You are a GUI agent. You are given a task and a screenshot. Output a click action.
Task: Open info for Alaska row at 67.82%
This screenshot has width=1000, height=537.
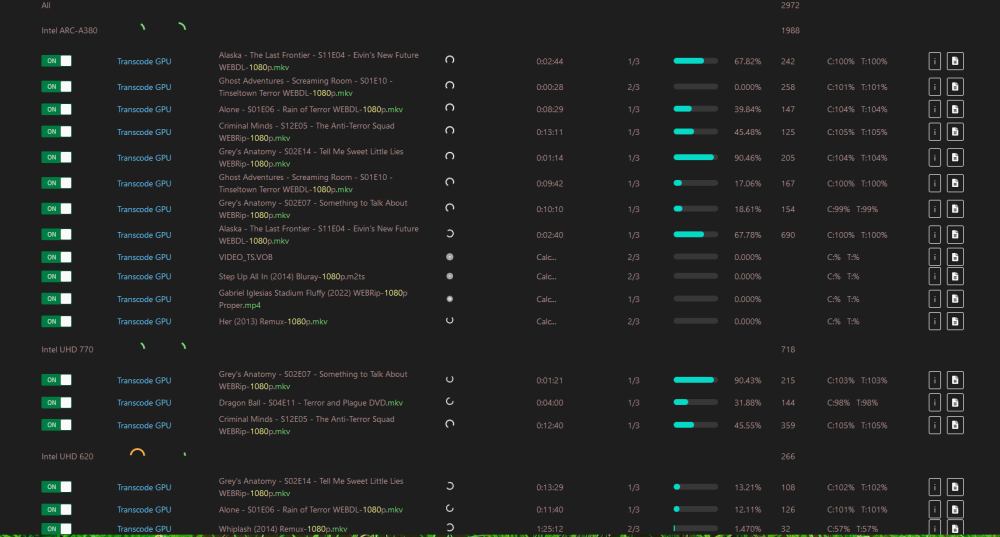[934, 61]
